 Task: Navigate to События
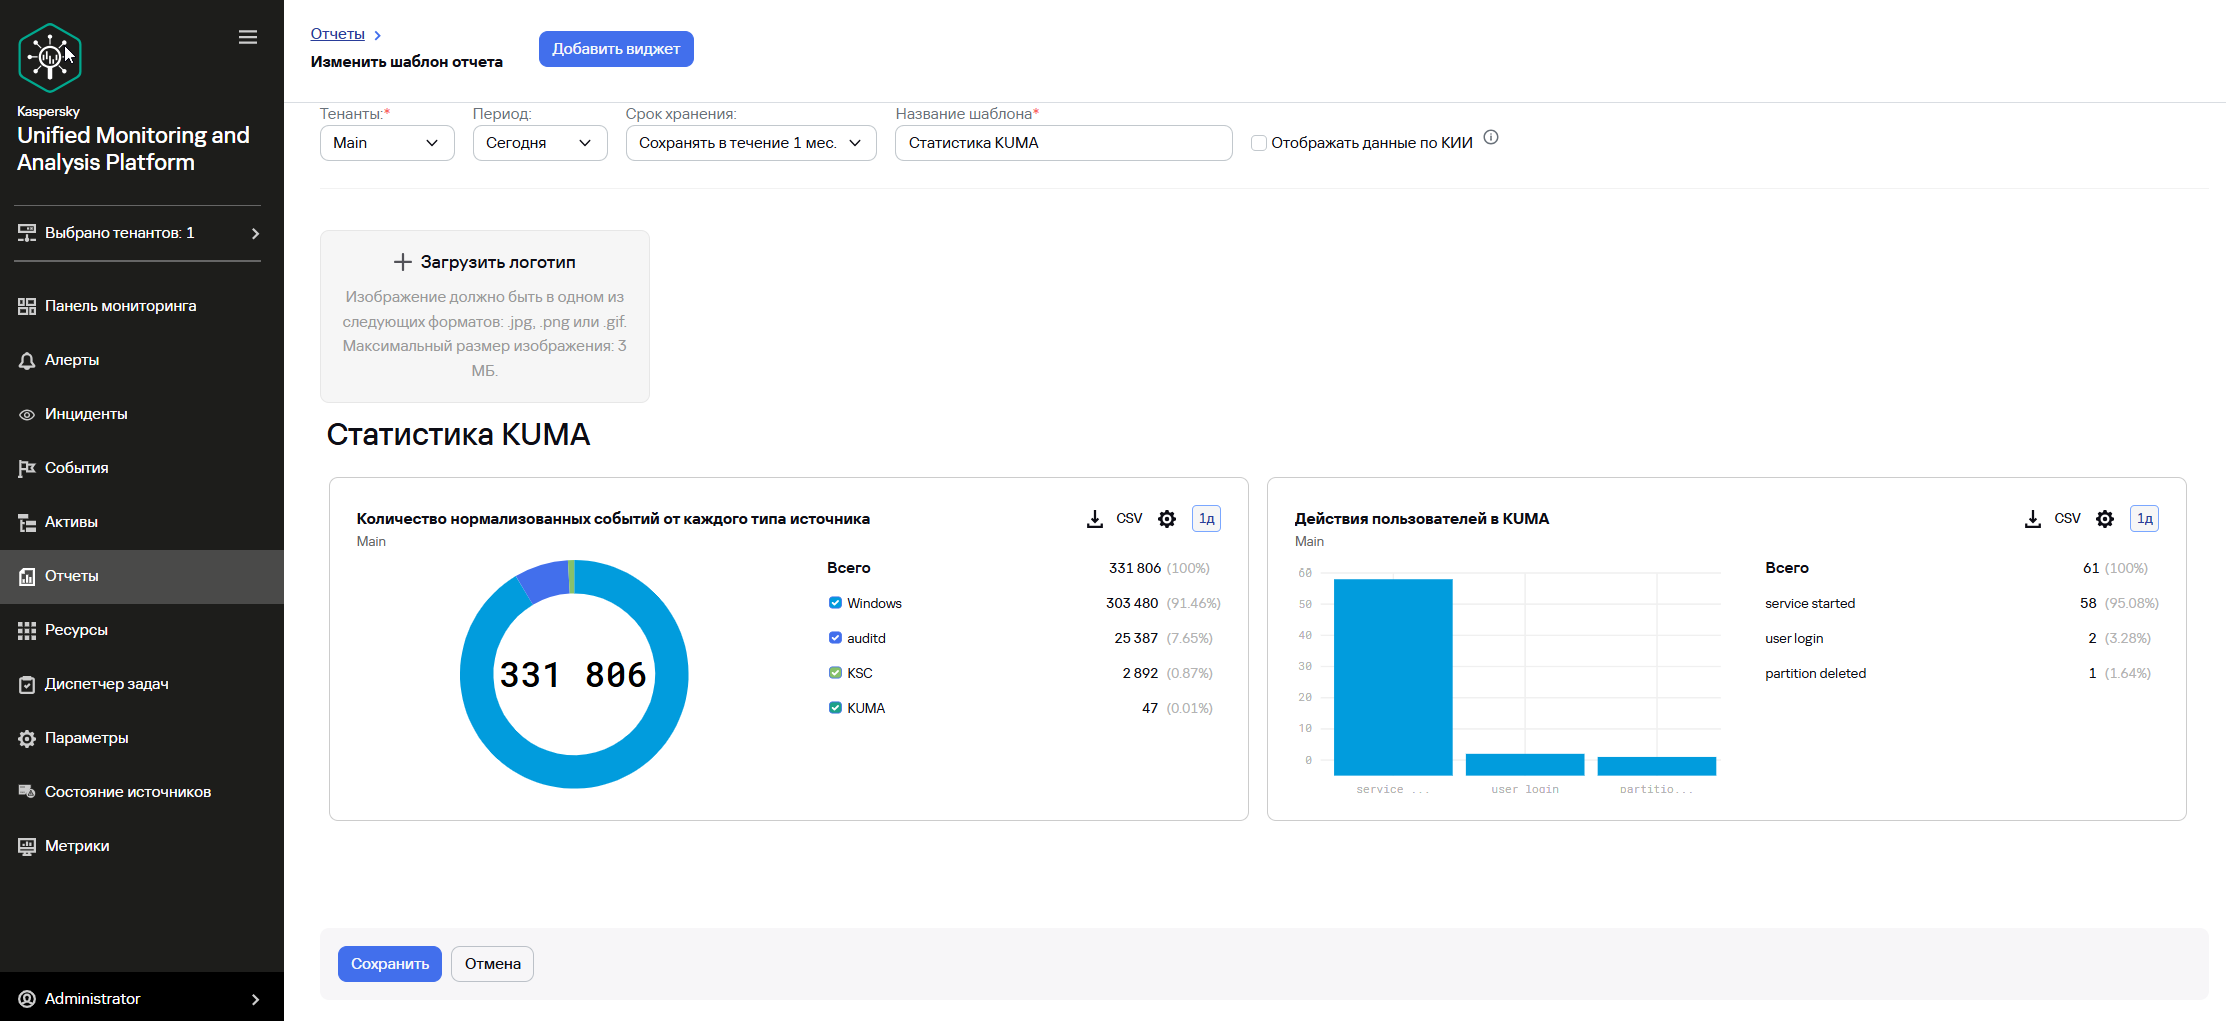tap(142, 468)
